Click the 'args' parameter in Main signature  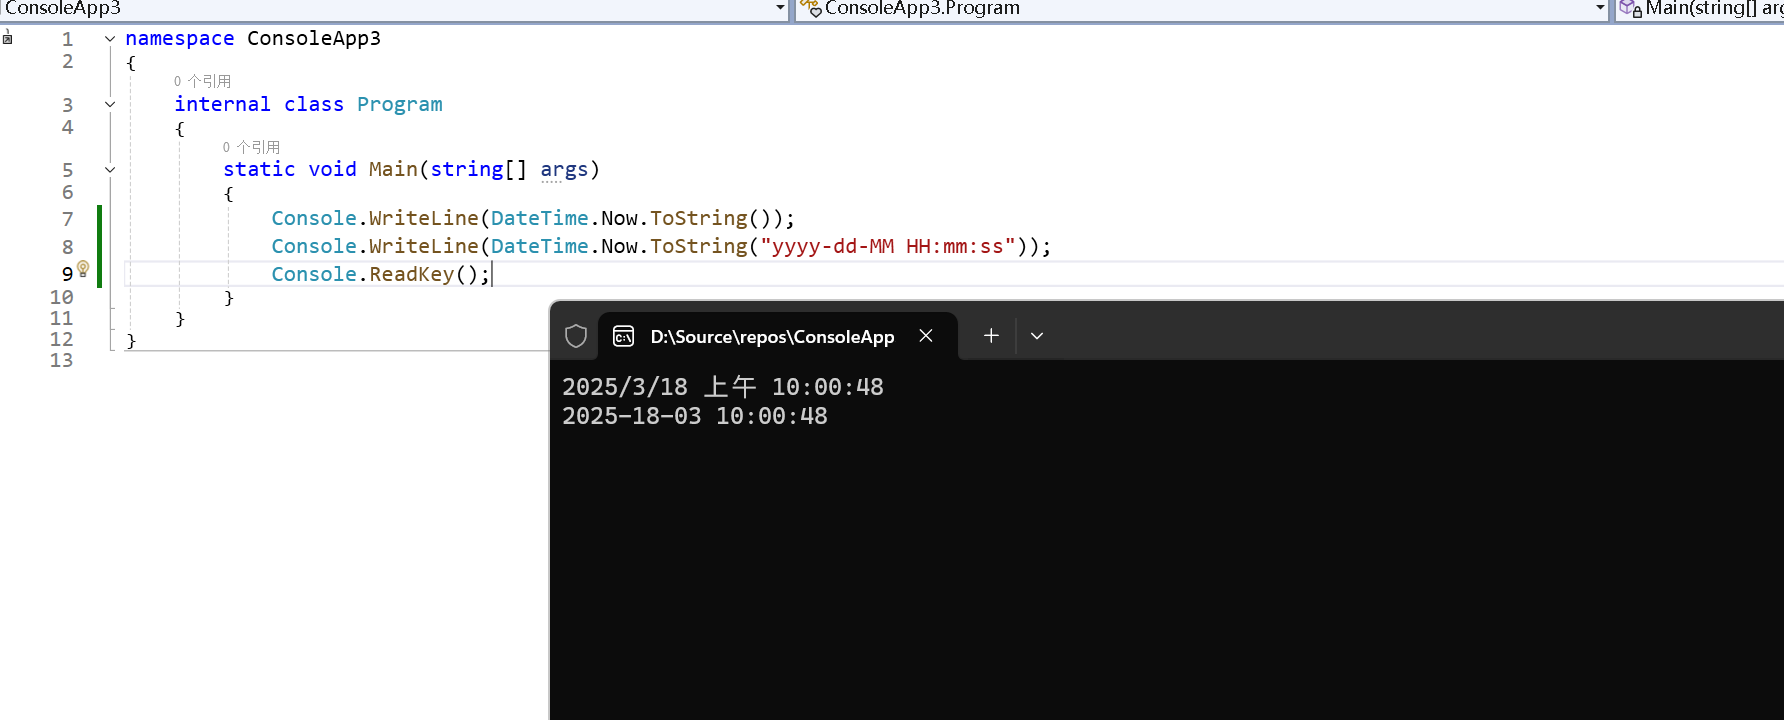coord(564,170)
